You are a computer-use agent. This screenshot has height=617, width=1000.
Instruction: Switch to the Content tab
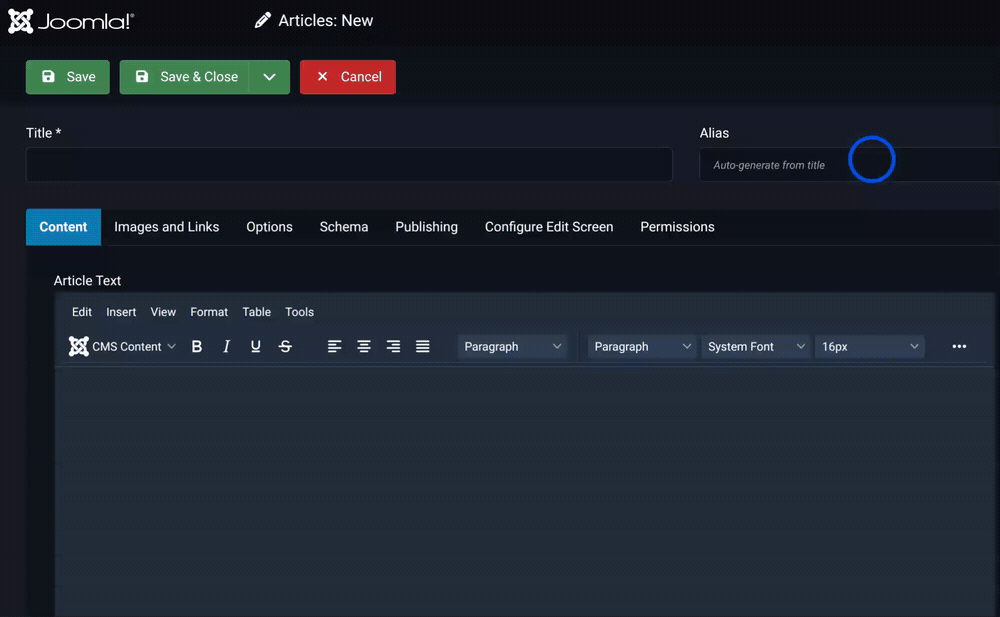(63, 227)
